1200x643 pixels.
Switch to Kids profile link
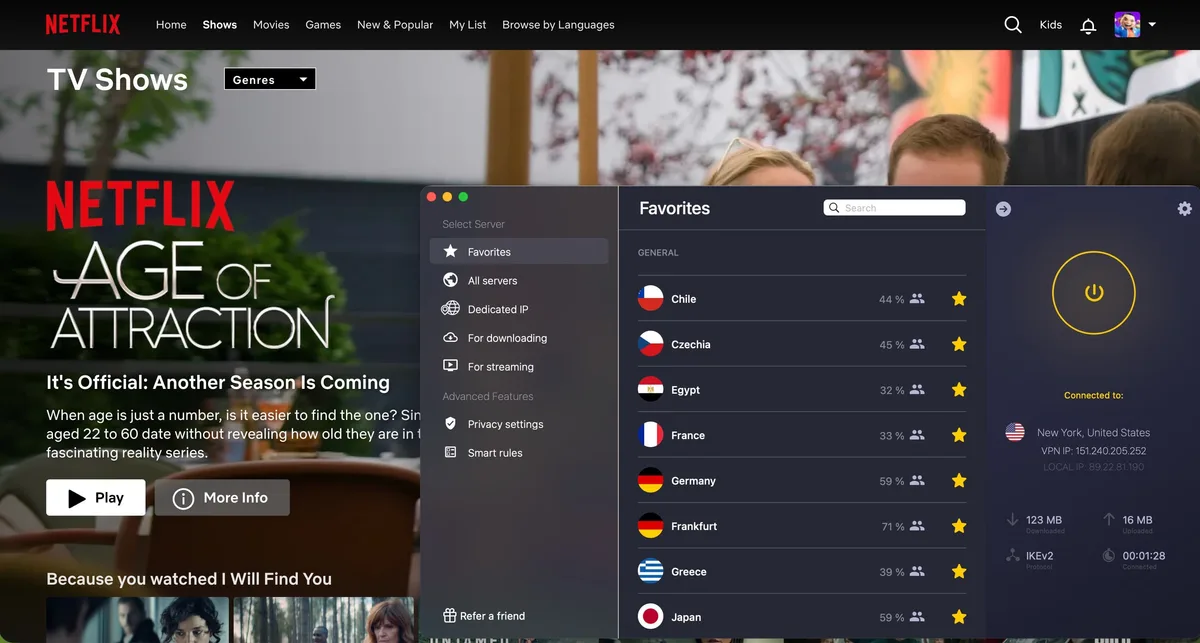pyautogui.click(x=1051, y=25)
